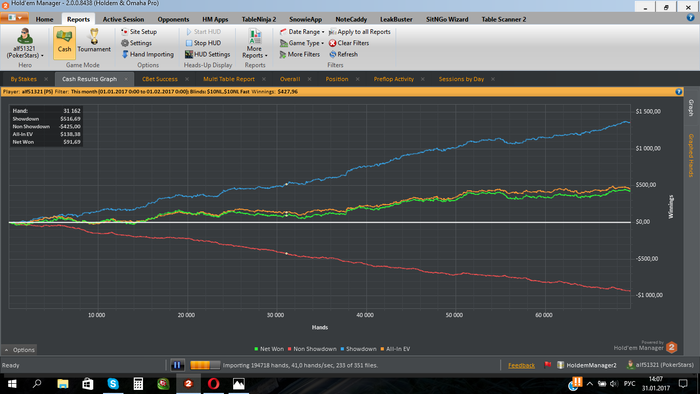
Task: Open Site Setup options
Action: [139, 32]
